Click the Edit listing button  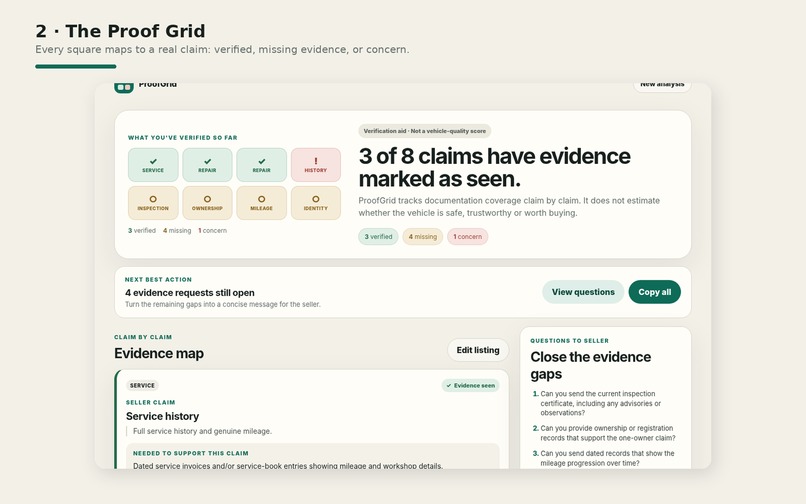(478, 350)
